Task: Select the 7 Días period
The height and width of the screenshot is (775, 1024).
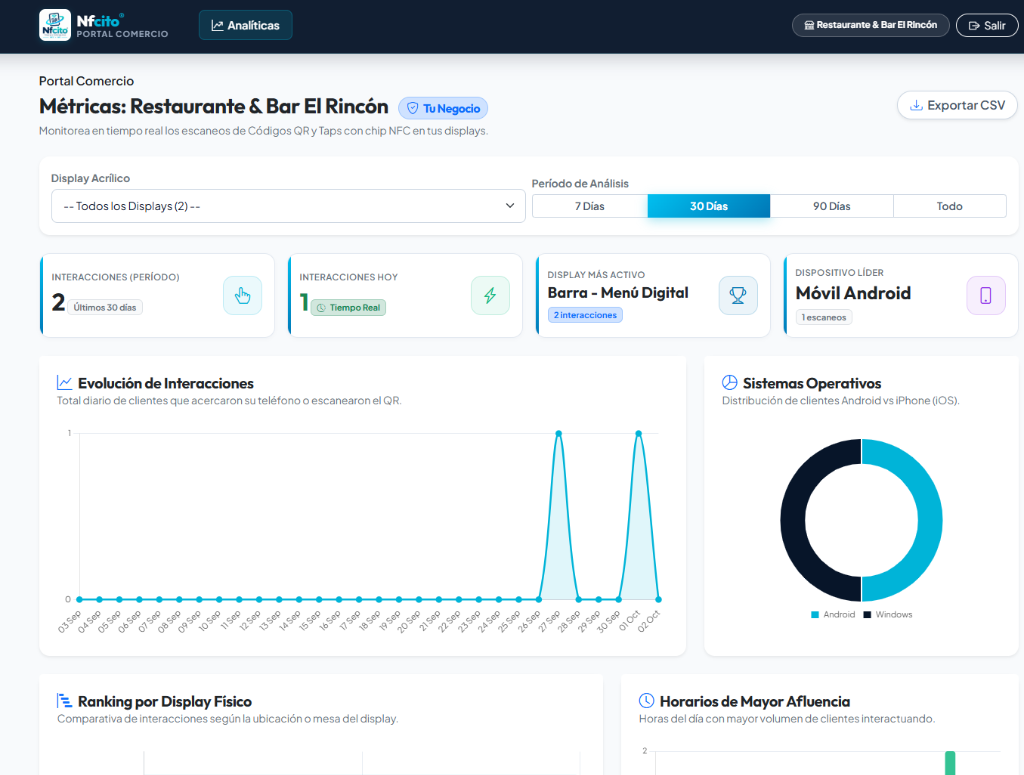Action: click(x=590, y=206)
